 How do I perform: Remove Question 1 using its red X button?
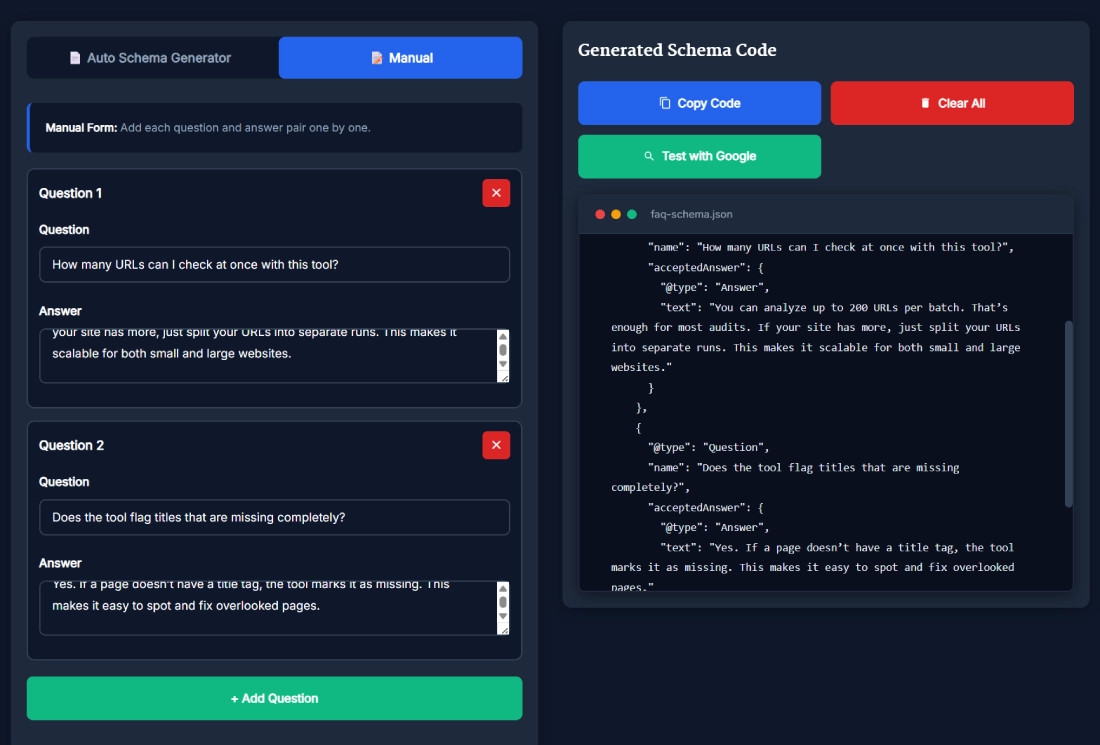coord(495,193)
